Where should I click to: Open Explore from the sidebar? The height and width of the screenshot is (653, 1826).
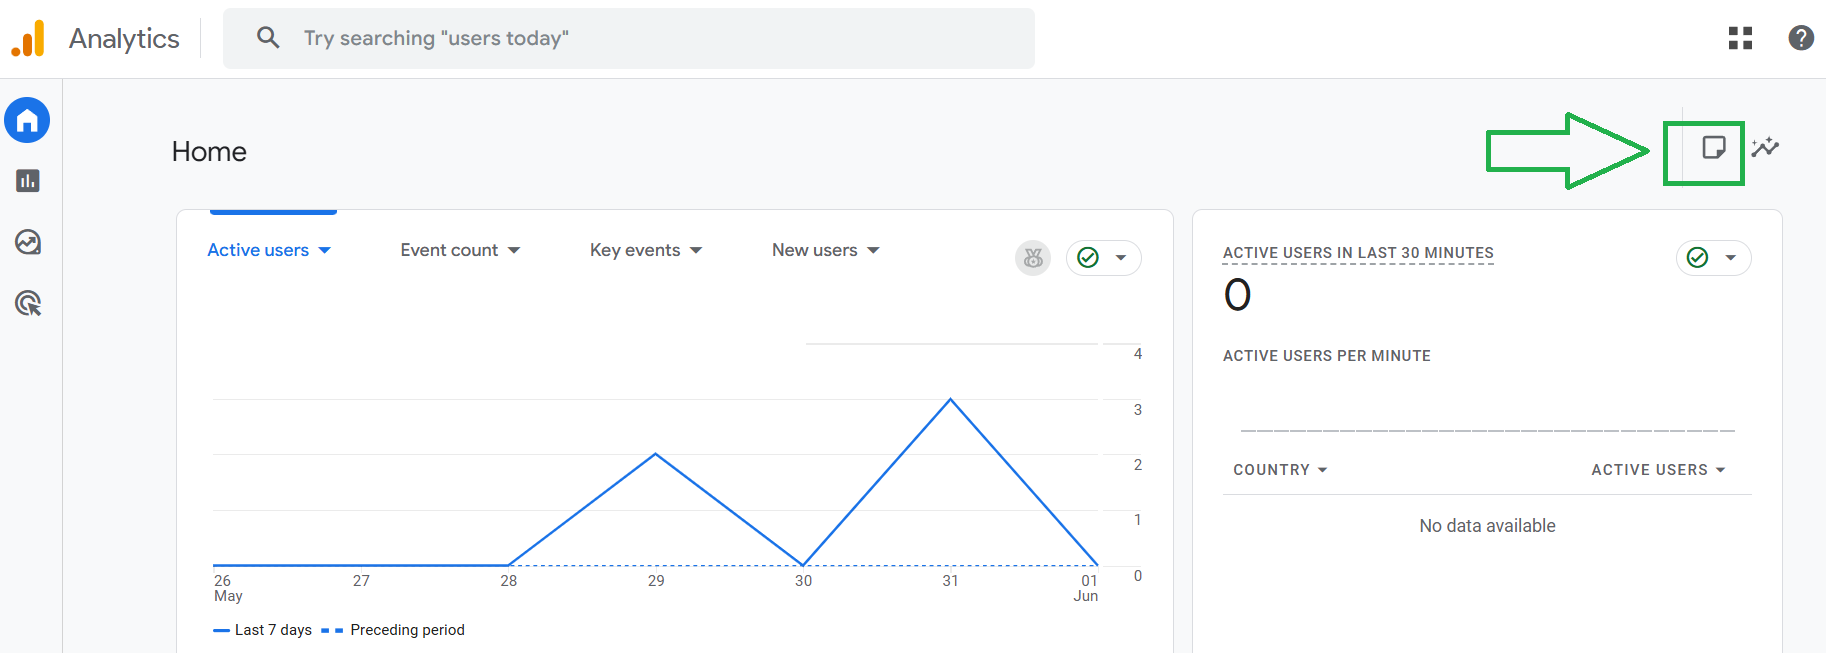(x=27, y=242)
